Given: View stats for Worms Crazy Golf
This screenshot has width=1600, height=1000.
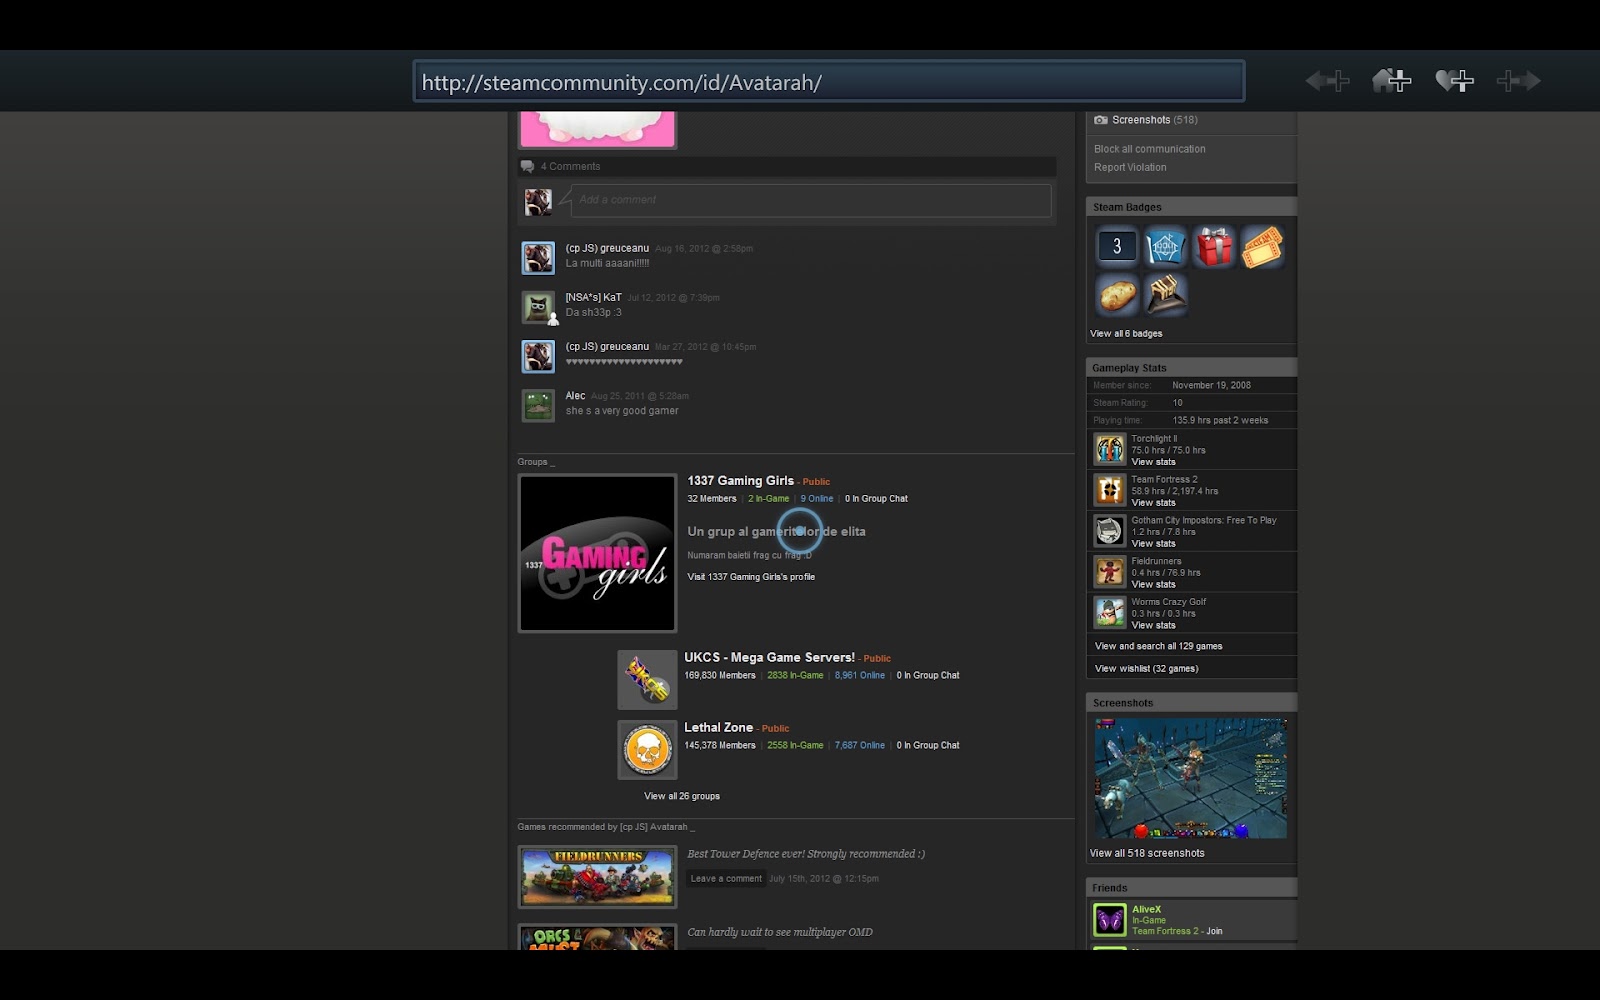Looking at the screenshot, I should tap(1153, 626).
